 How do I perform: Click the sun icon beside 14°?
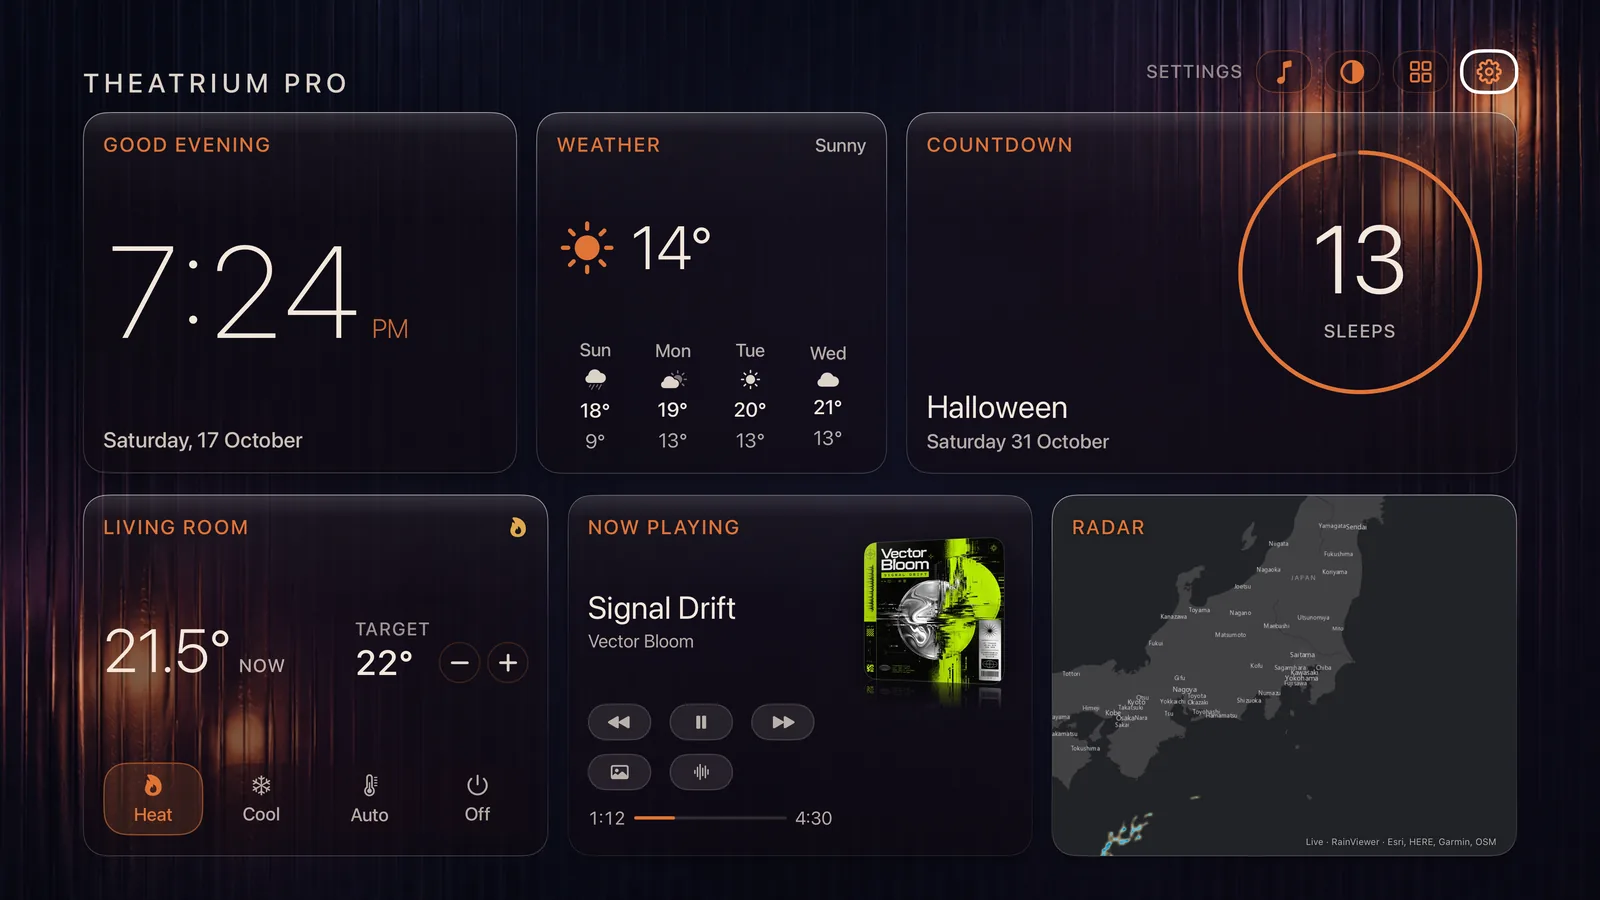tap(587, 247)
